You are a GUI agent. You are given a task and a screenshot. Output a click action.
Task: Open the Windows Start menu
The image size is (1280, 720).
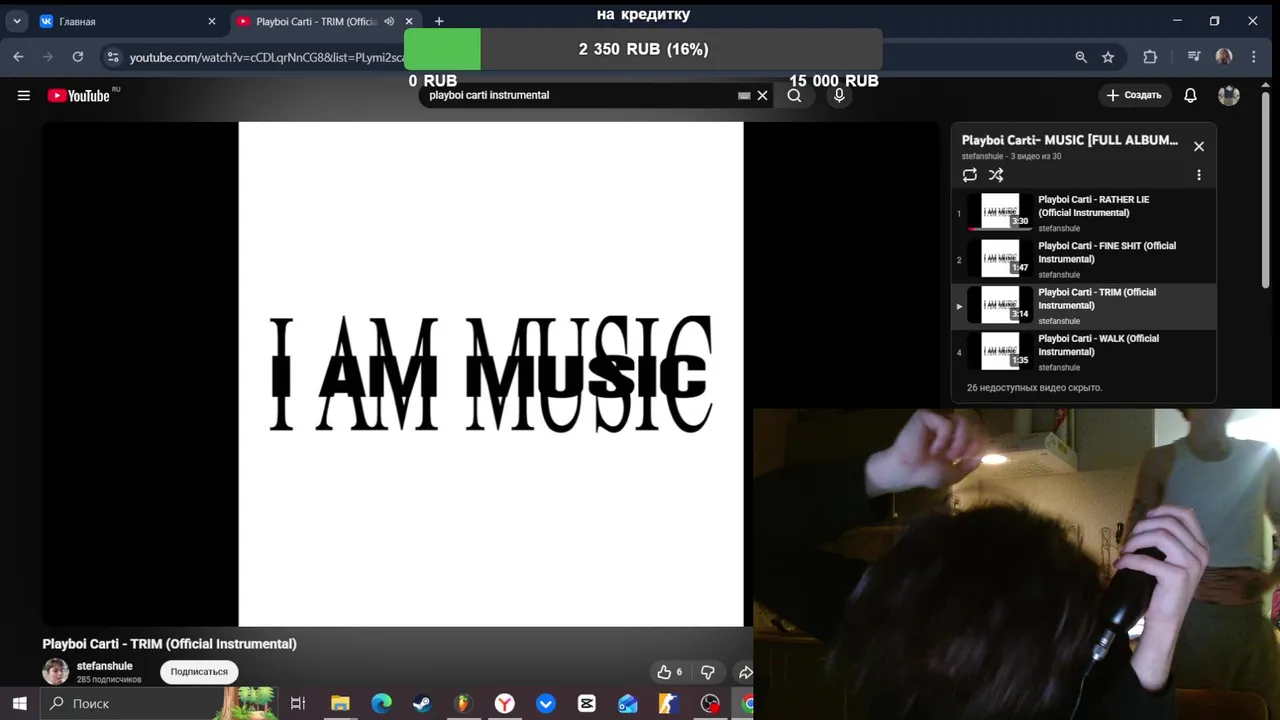[19, 704]
